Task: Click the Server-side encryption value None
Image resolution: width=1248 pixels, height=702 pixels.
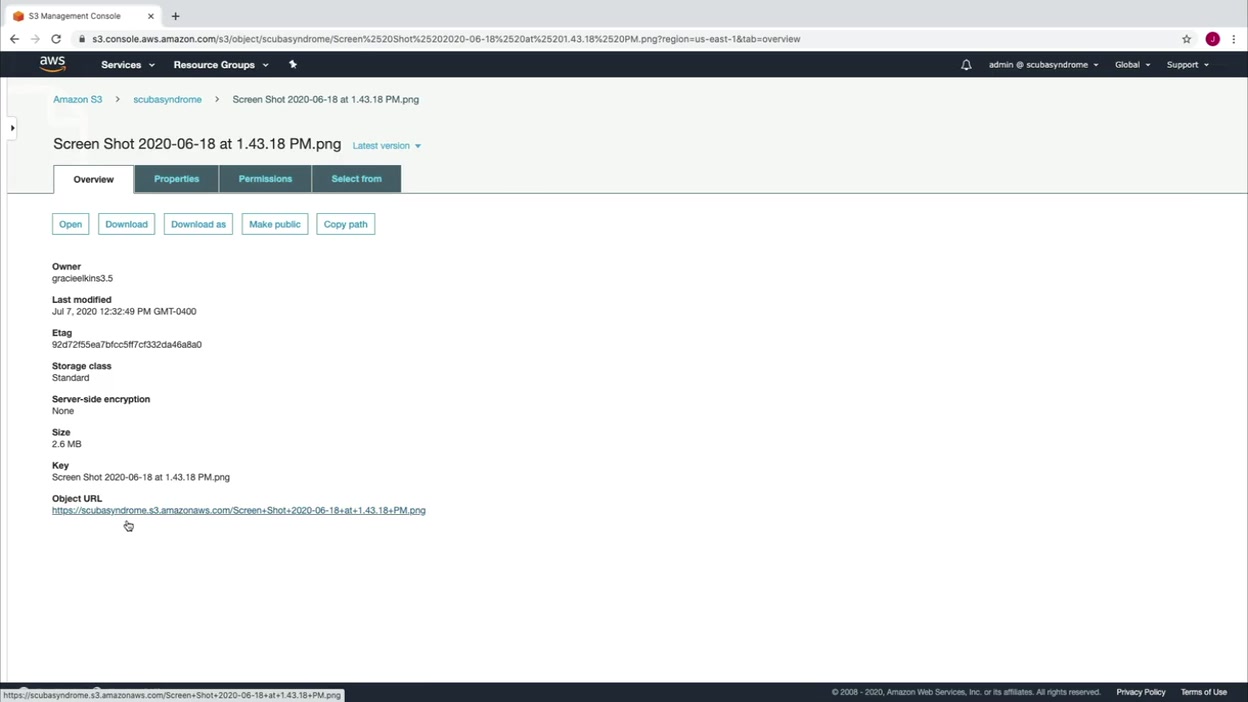Action: (63, 411)
